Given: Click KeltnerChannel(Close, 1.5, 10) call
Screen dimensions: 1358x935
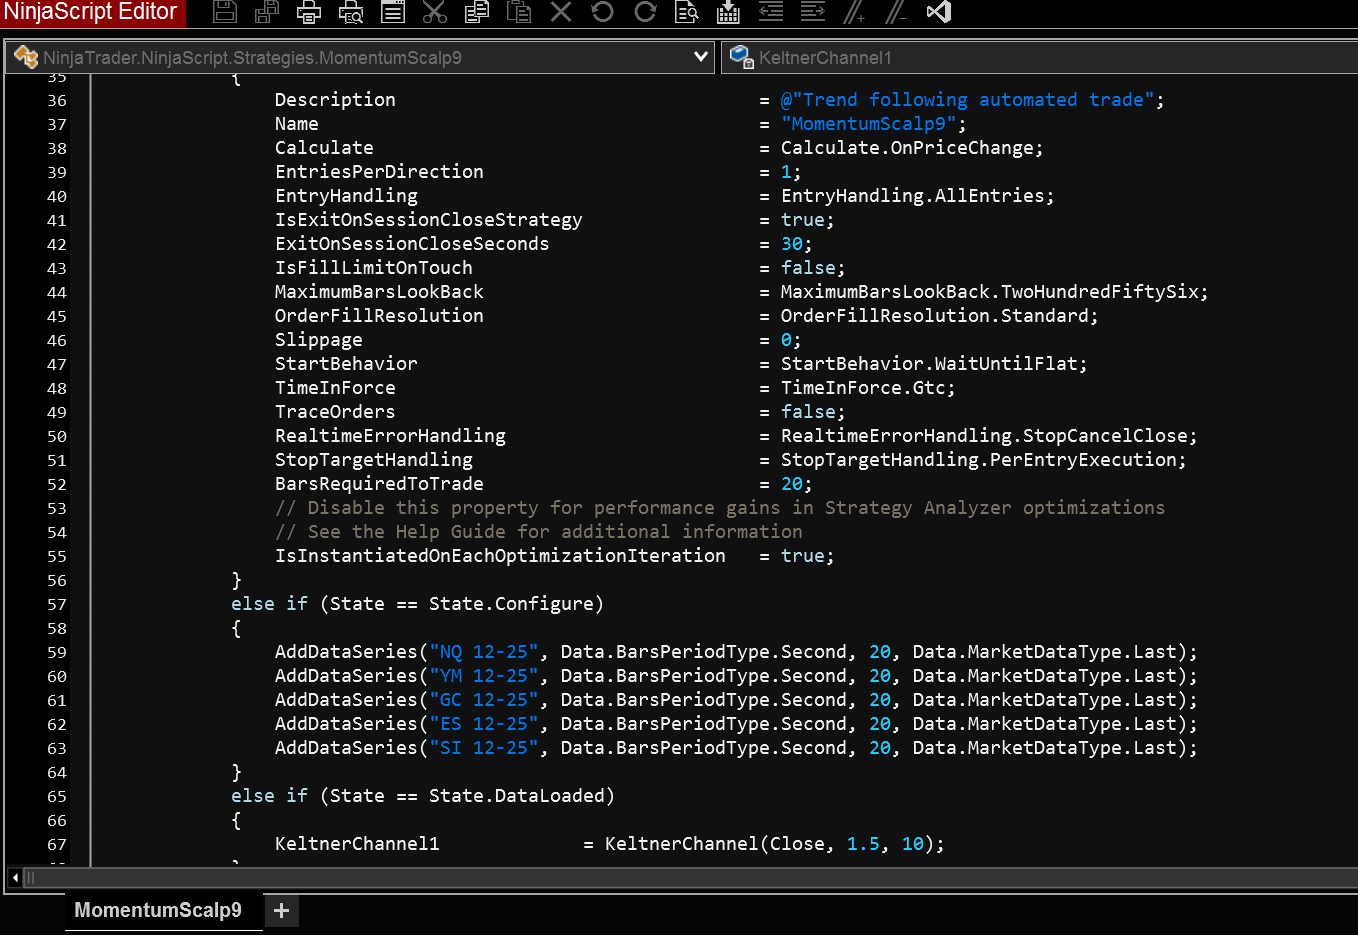Looking at the screenshot, I should (769, 844).
